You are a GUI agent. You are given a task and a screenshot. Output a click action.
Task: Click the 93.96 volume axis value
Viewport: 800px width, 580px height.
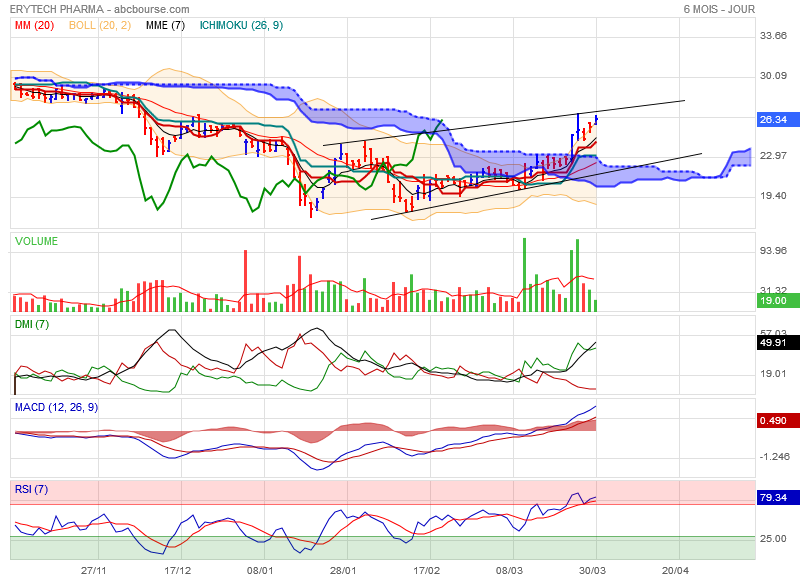tap(773, 250)
